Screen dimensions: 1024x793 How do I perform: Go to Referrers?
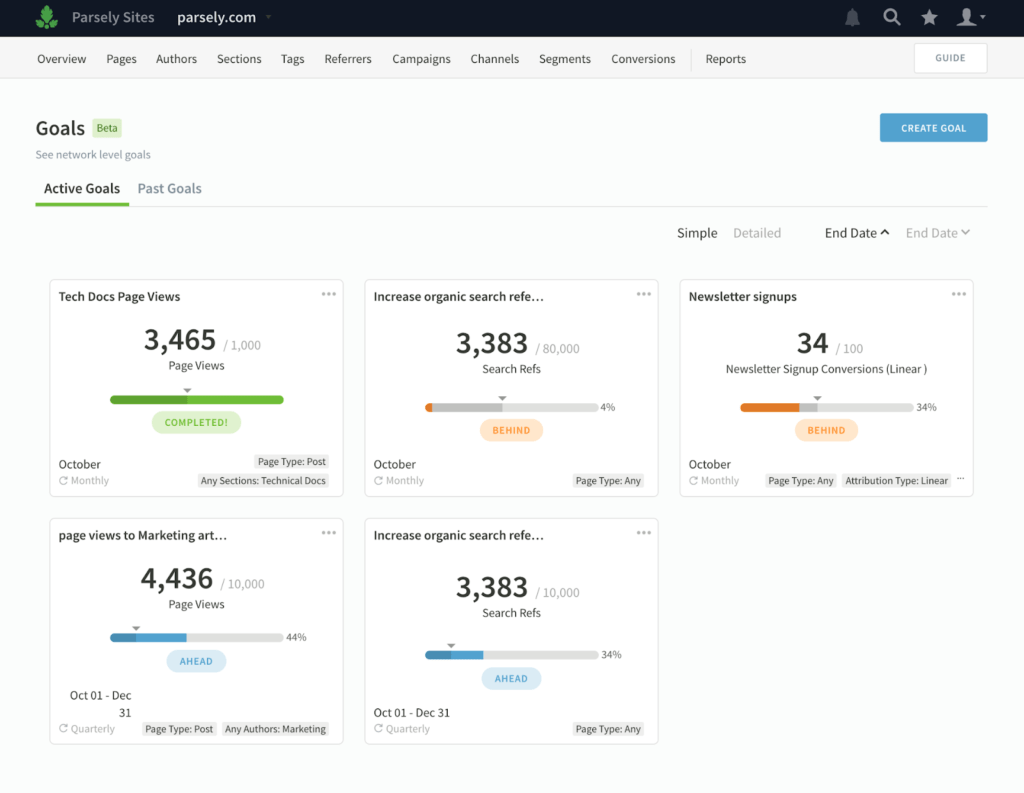click(348, 59)
